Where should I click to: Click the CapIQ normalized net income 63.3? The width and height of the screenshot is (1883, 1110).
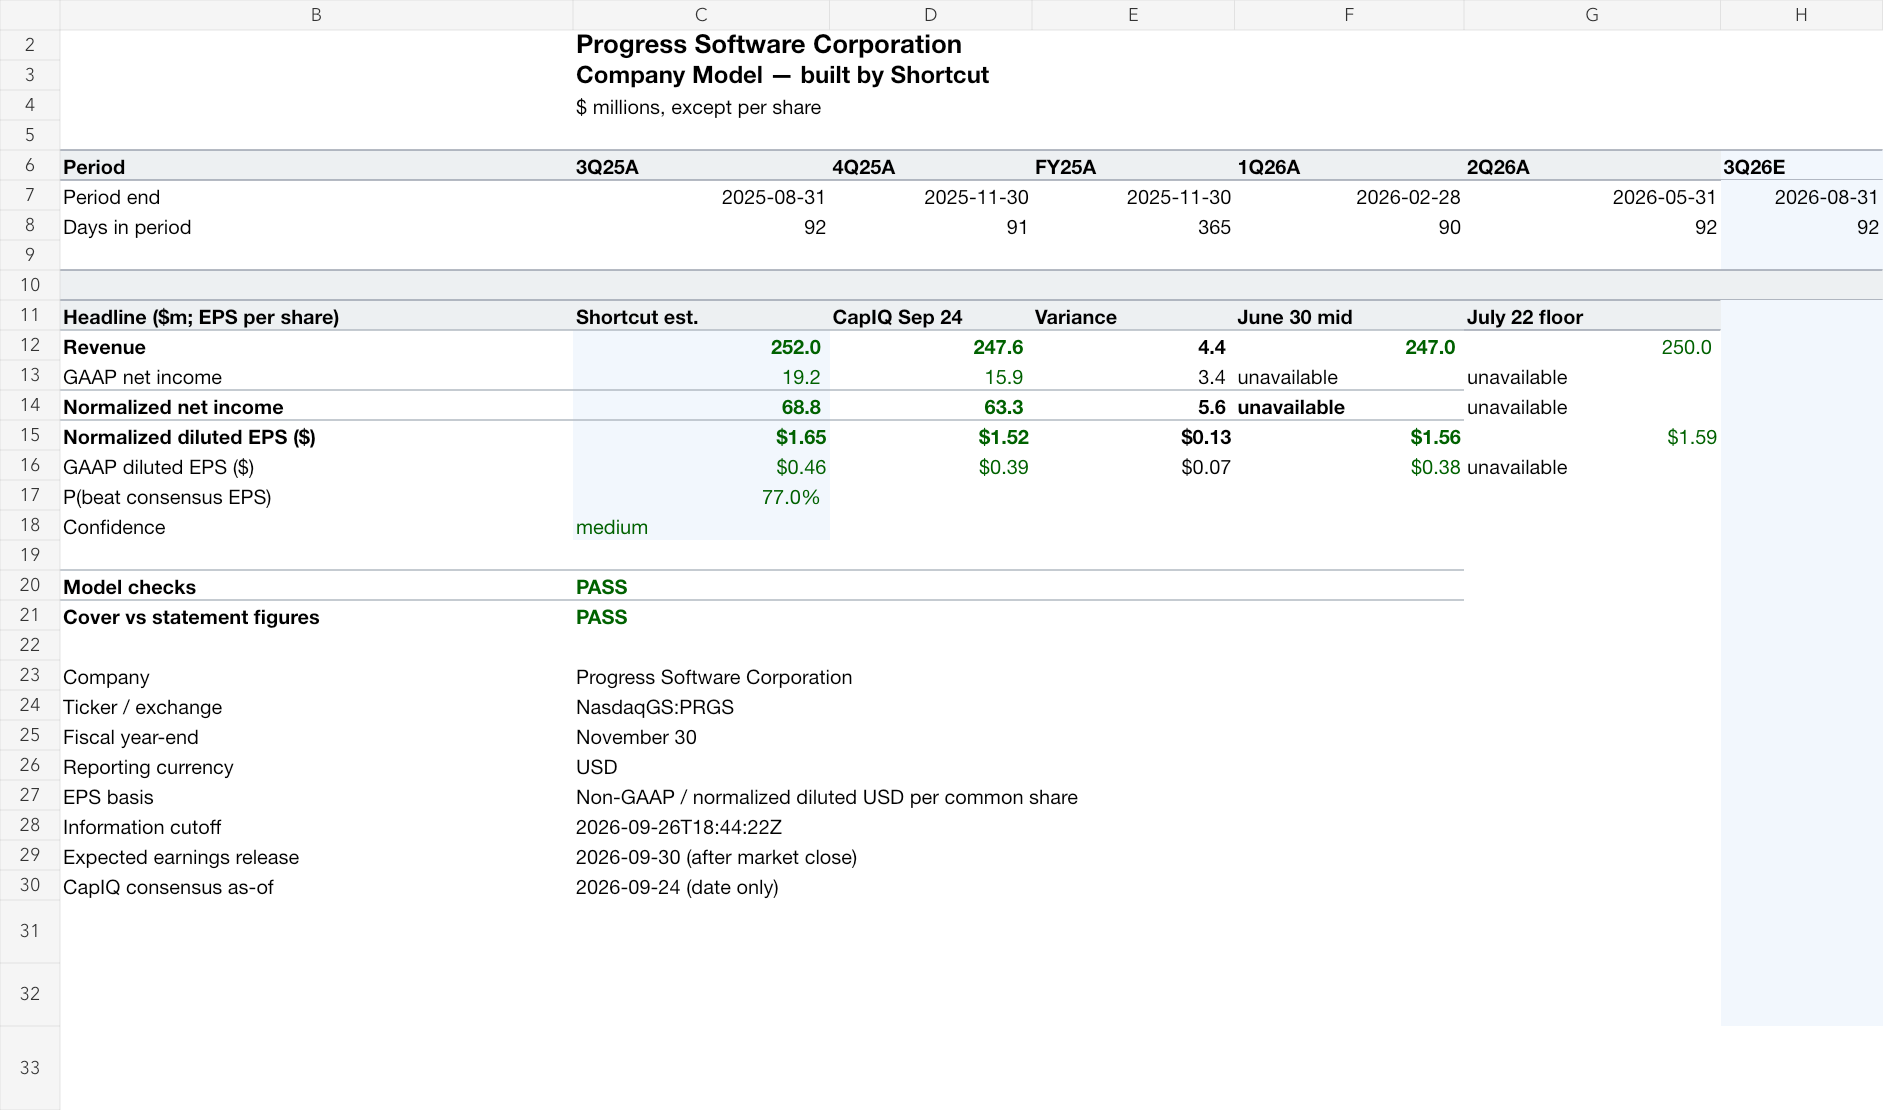click(x=1003, y=407)
